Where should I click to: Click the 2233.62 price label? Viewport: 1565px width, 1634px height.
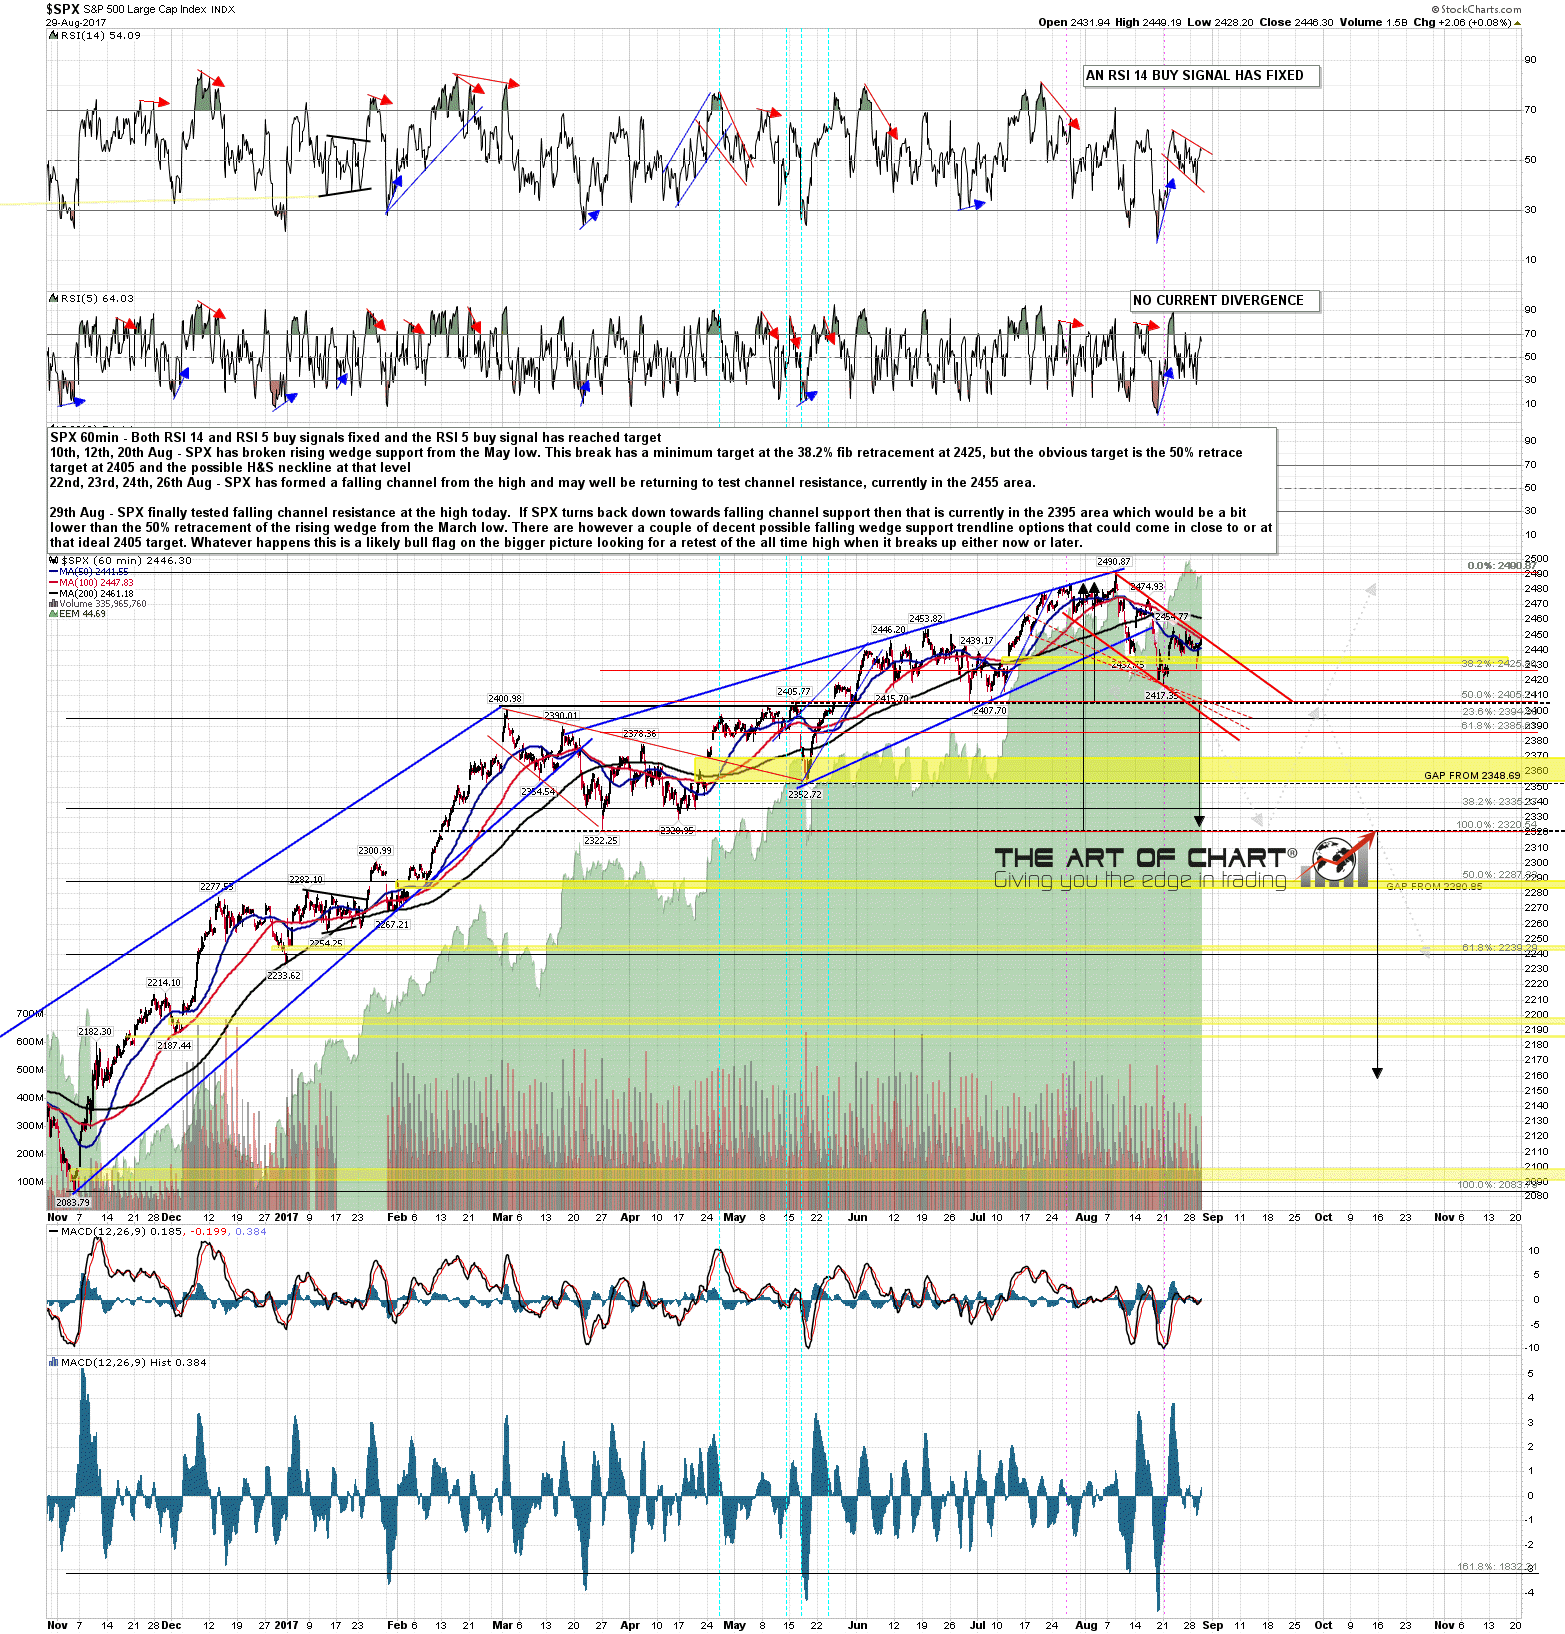(x=284, y=976)
